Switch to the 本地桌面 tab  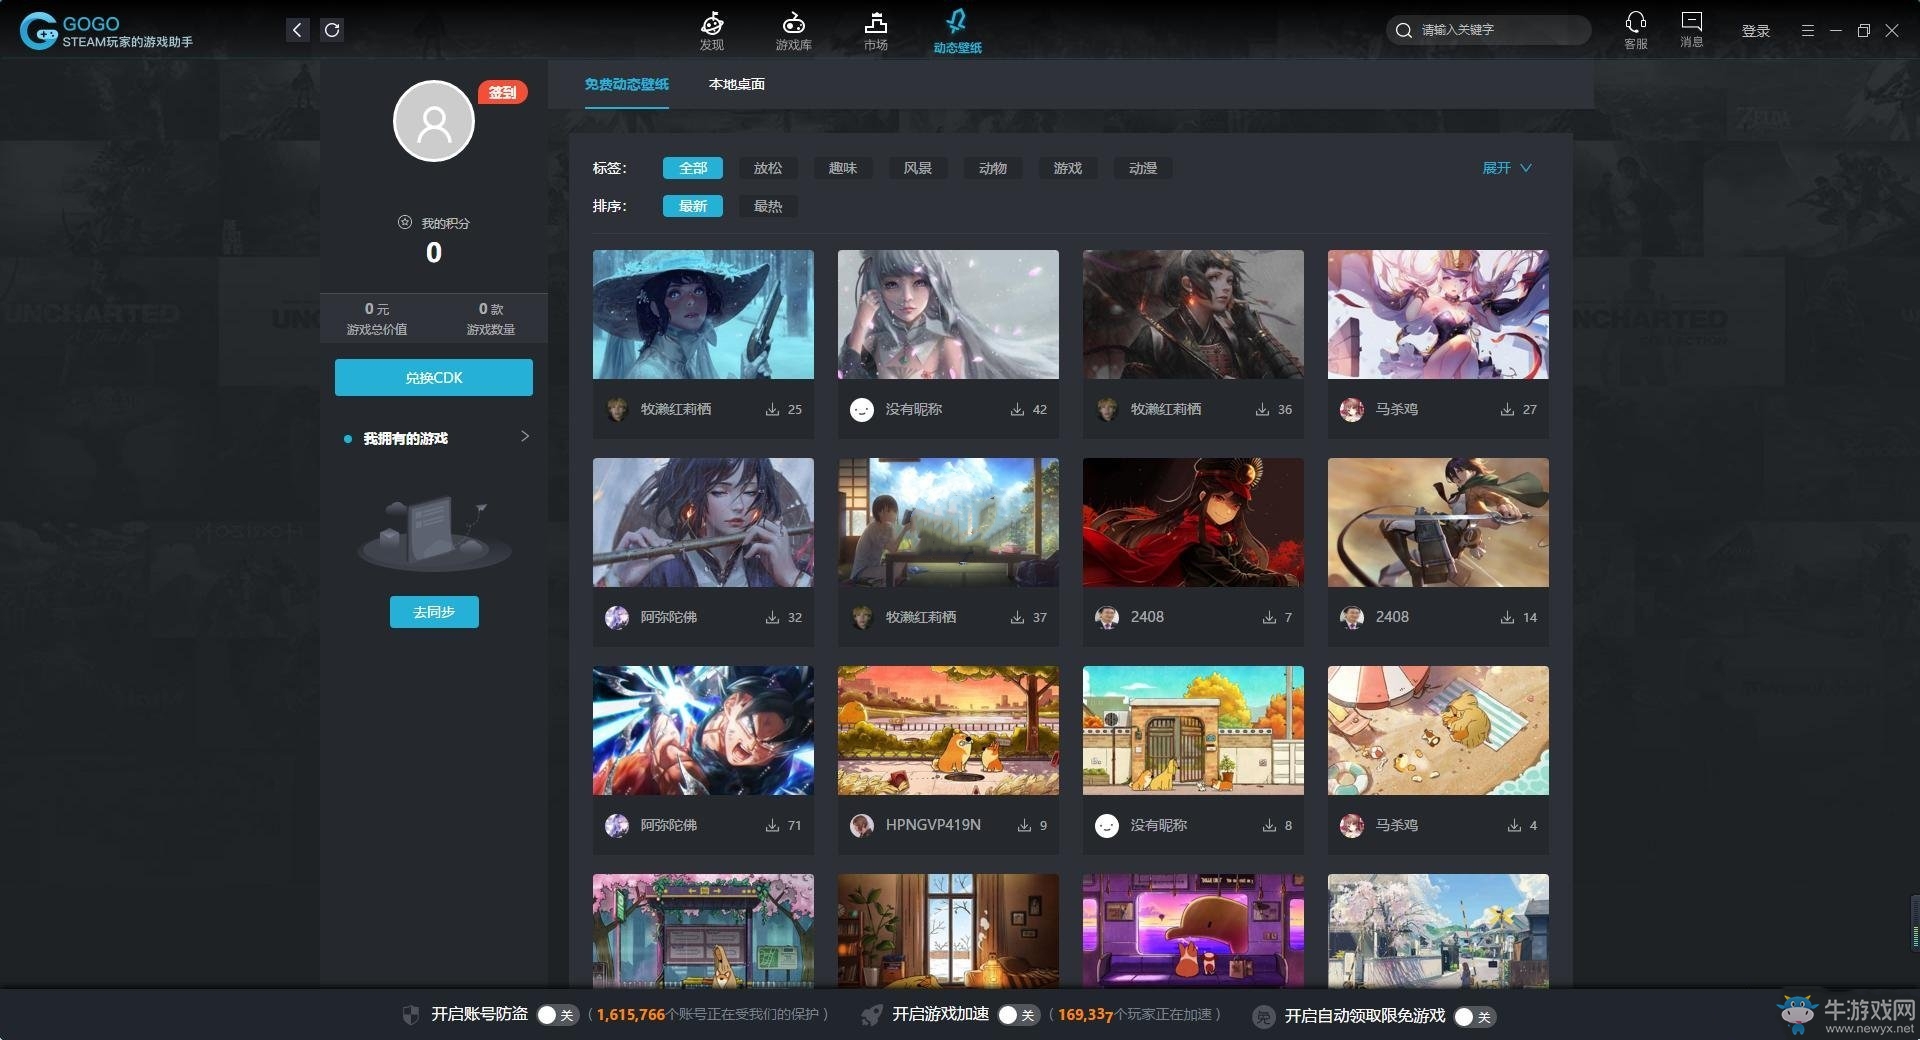click(737, 84)
